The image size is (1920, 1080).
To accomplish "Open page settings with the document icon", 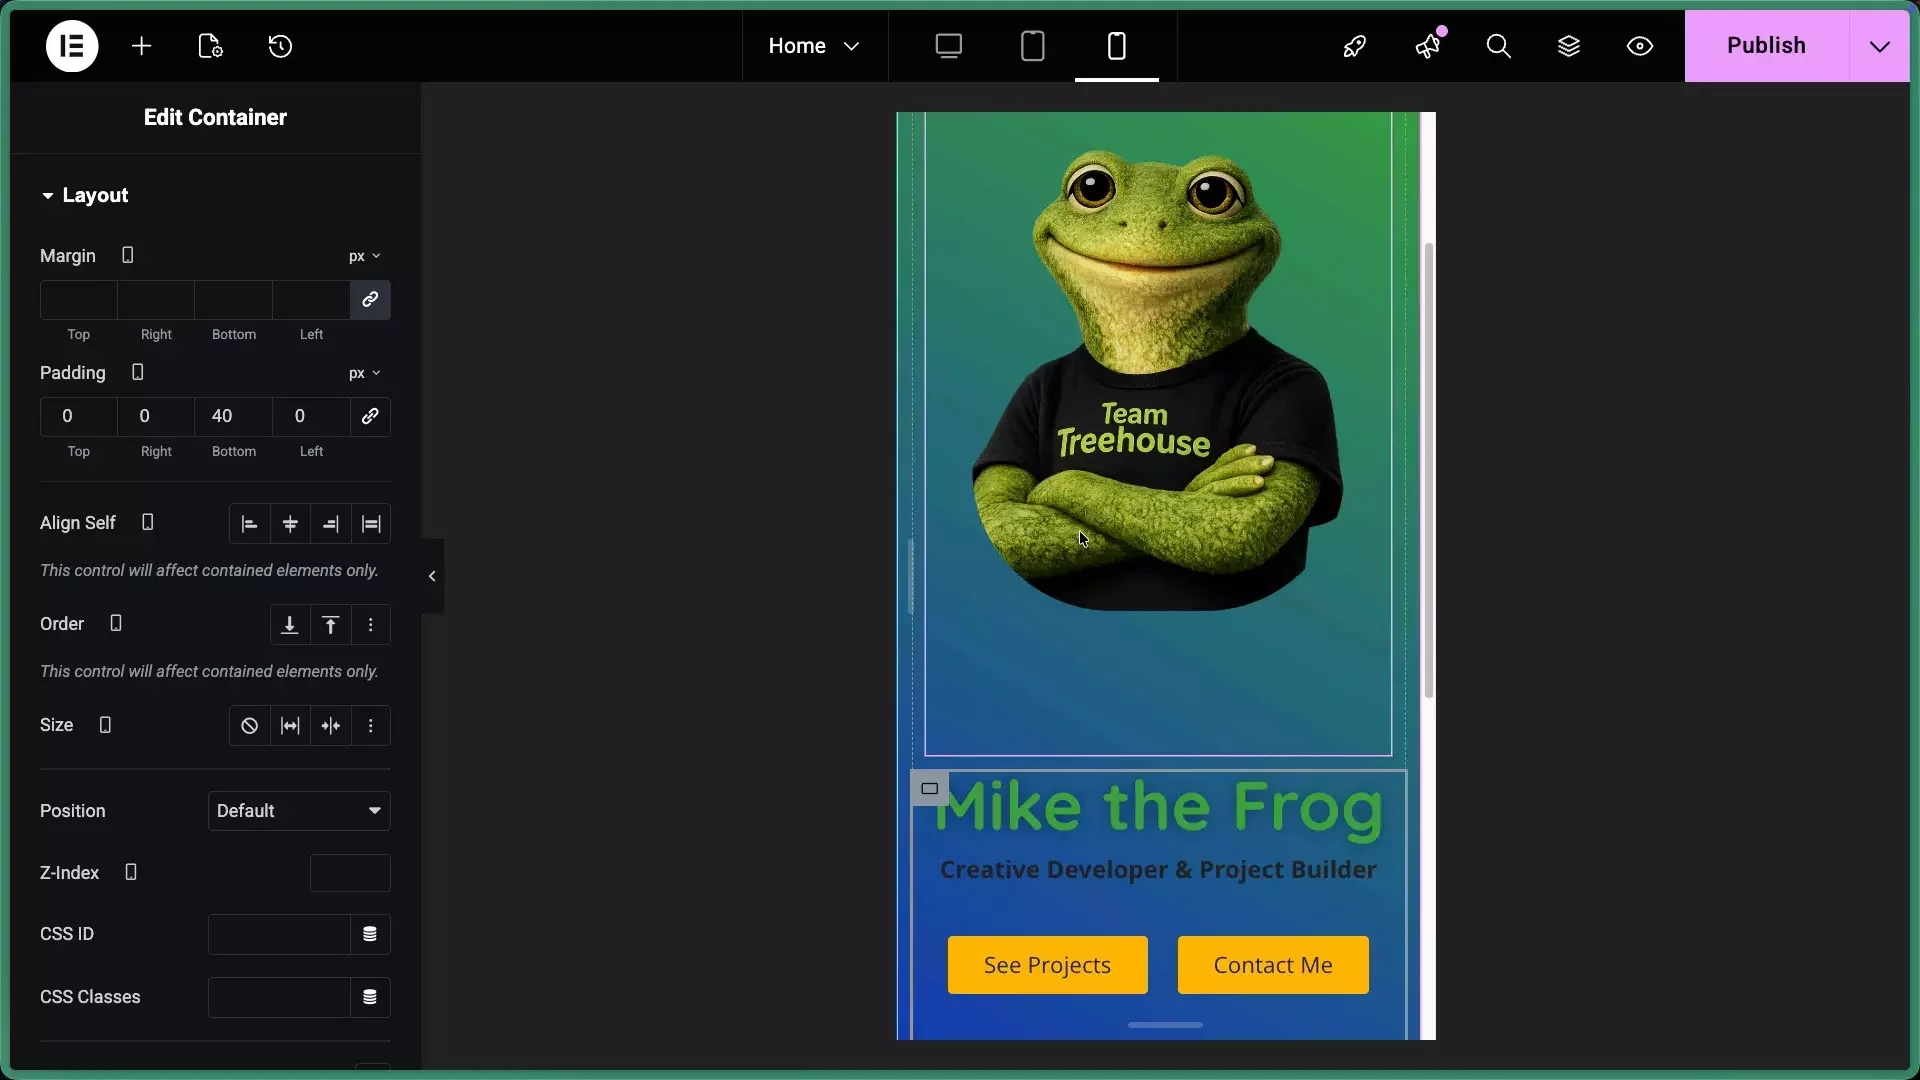I will tap(210, 46).
